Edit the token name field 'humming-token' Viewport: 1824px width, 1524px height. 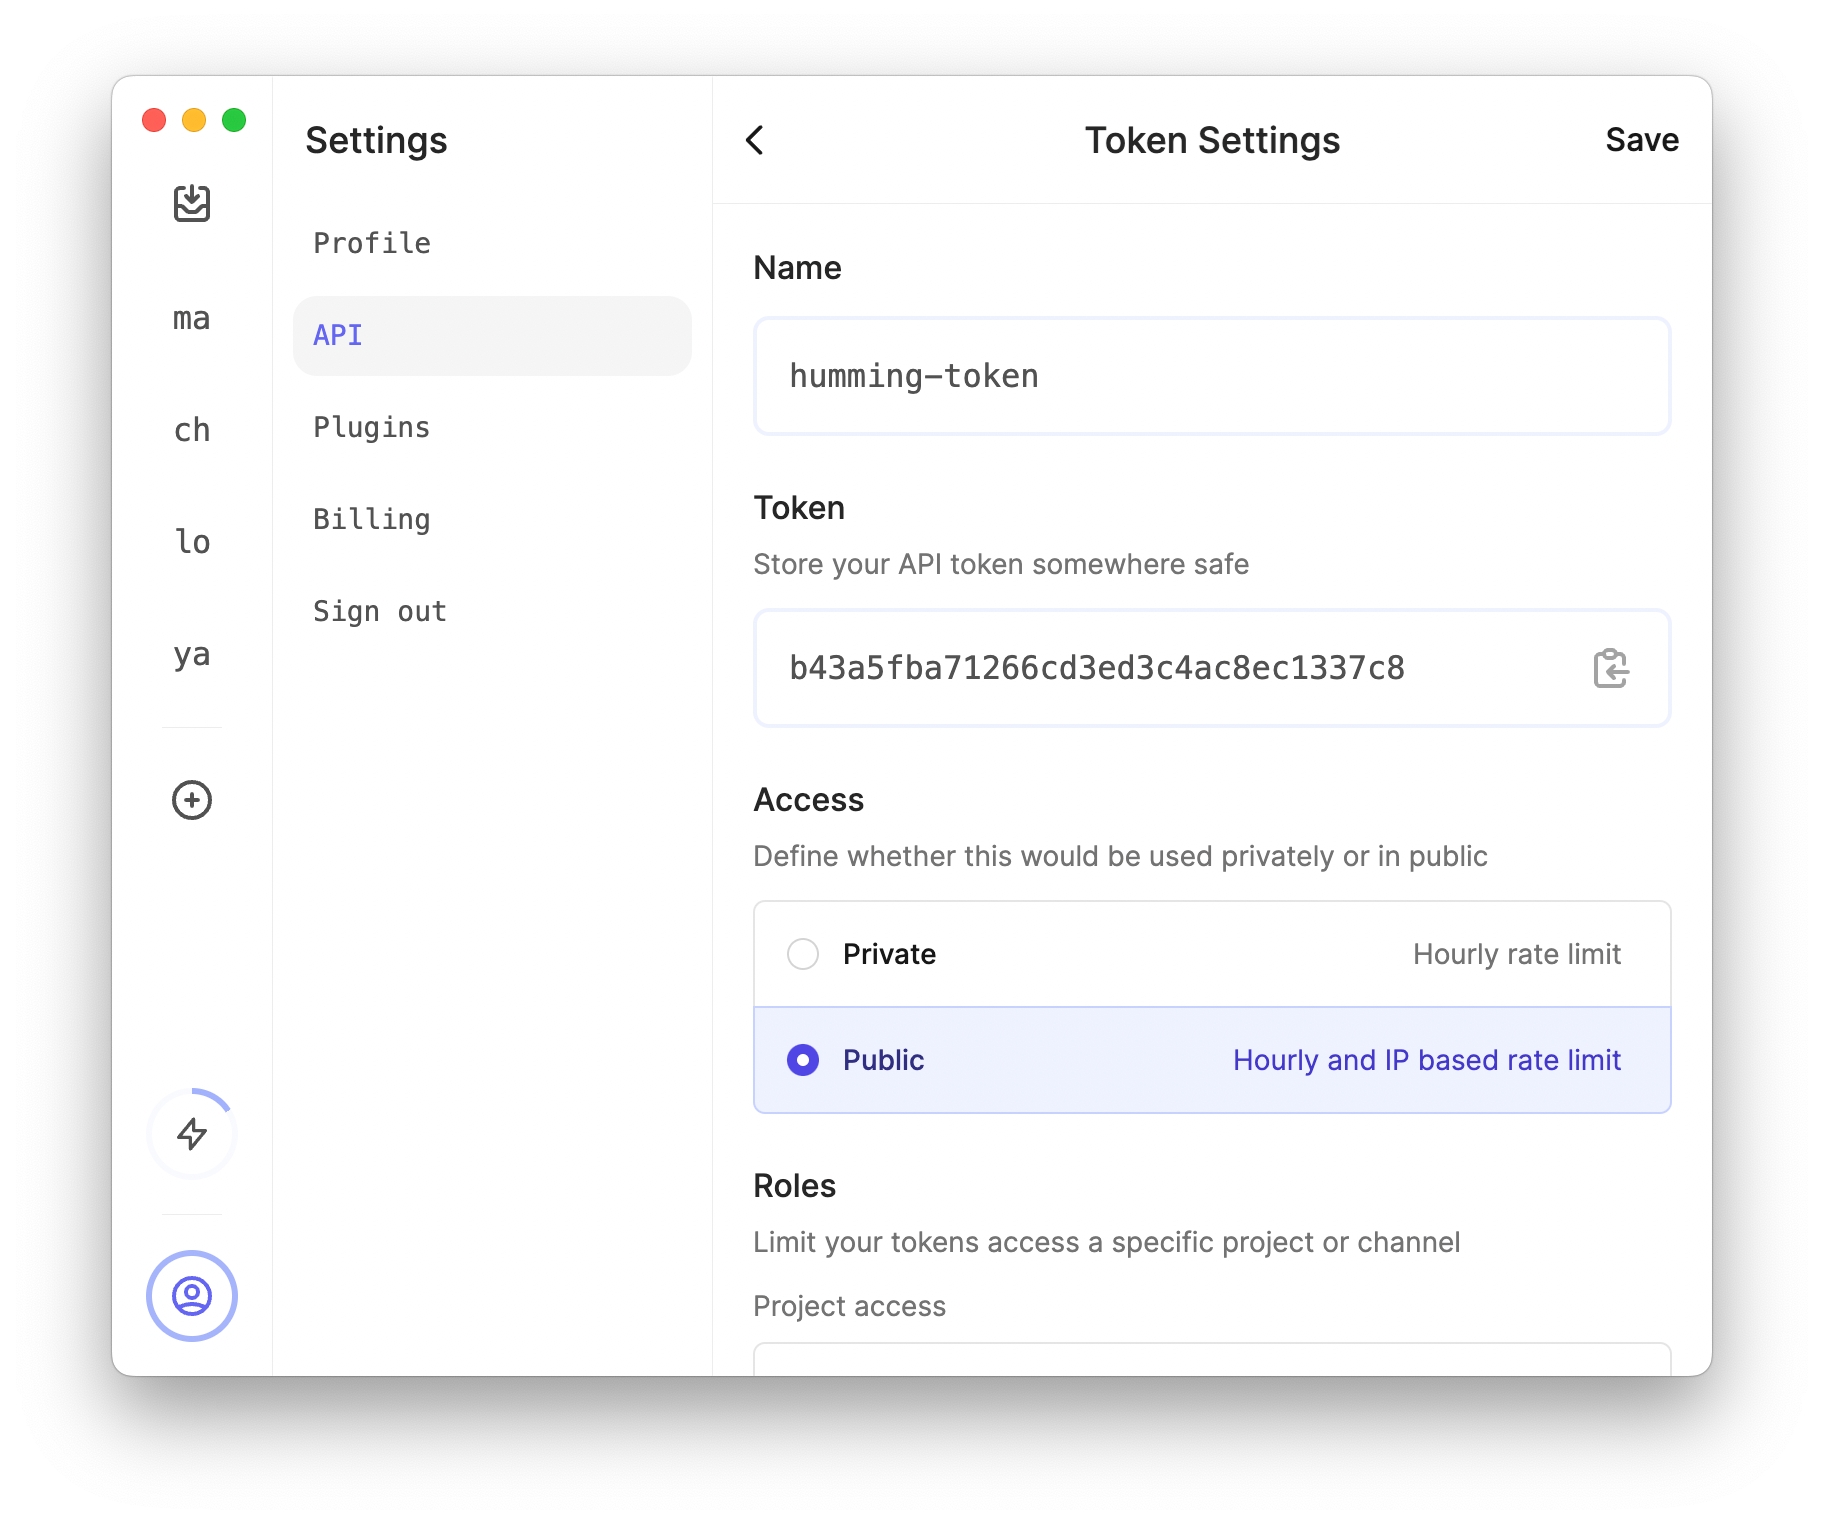click(1212, 376)
